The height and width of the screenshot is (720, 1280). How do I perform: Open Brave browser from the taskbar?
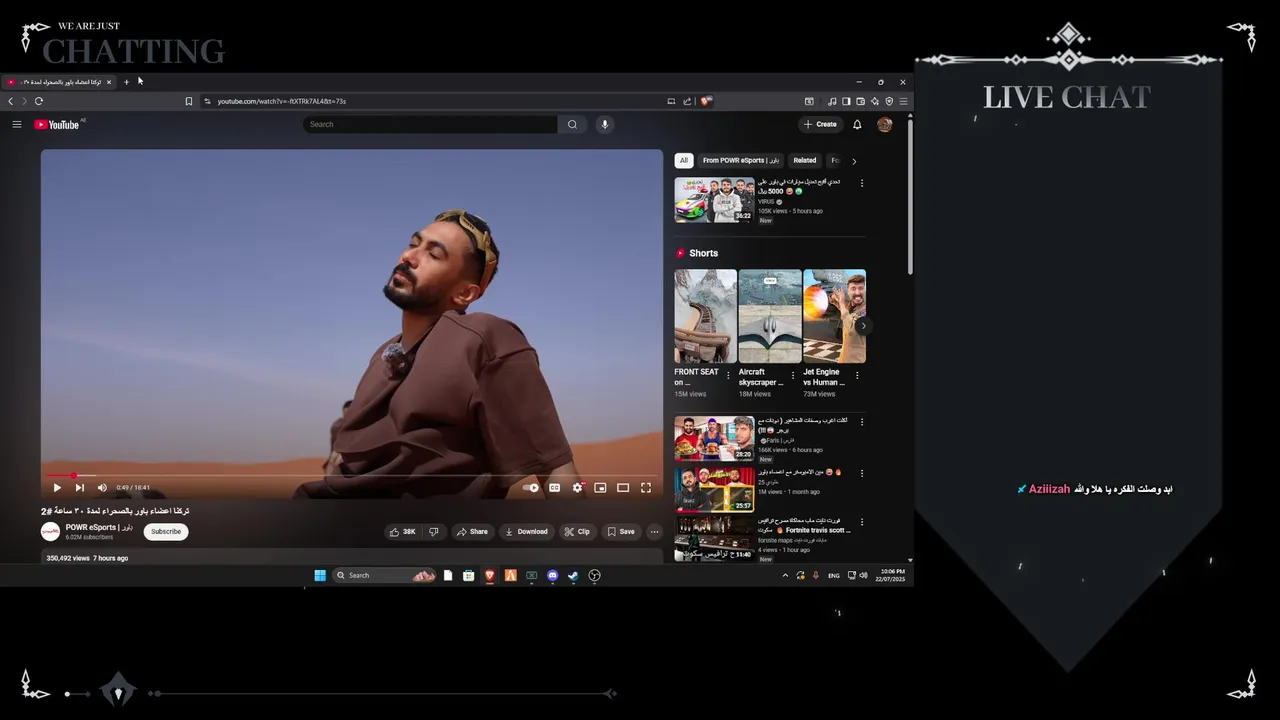tap(489, 576)
